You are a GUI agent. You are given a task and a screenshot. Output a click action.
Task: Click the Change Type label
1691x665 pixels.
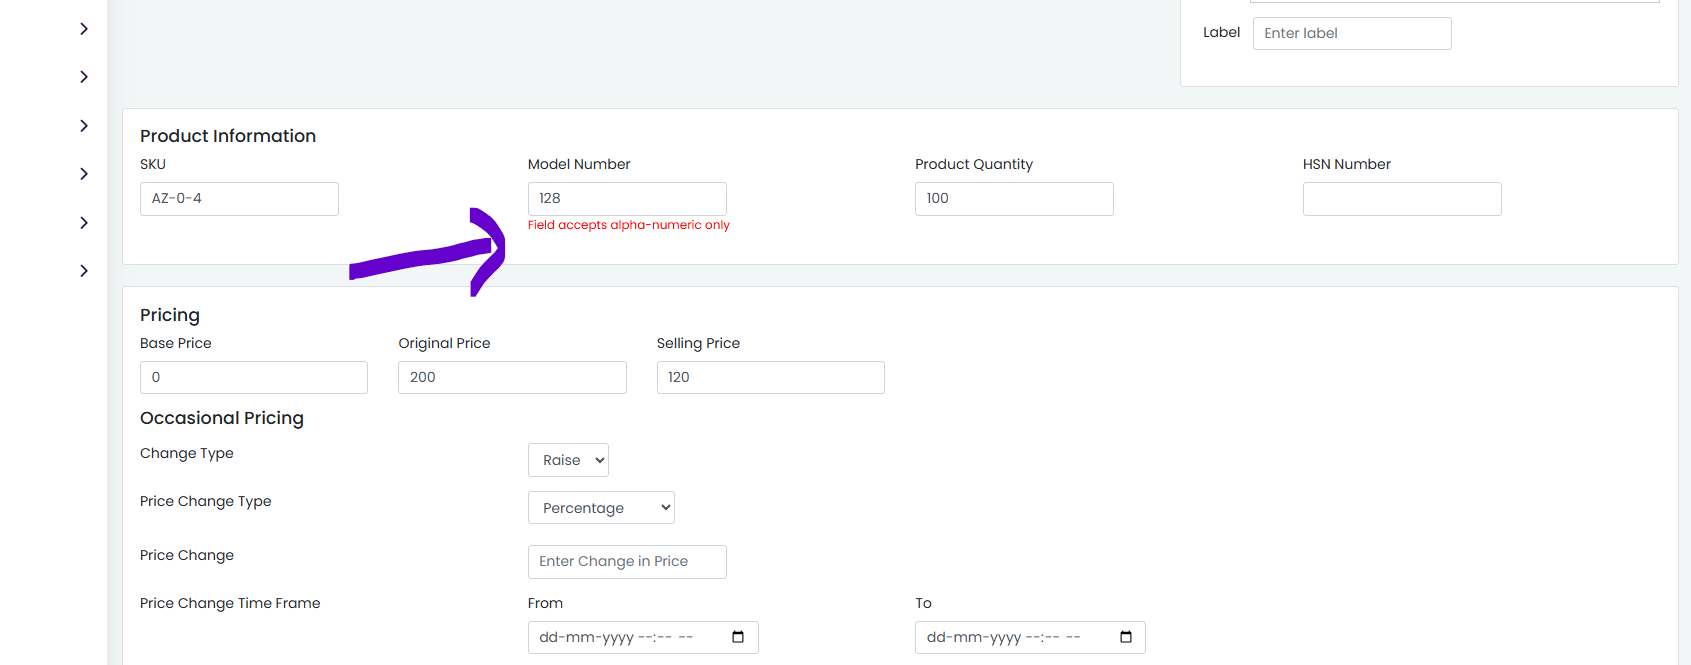click(187, 453)
